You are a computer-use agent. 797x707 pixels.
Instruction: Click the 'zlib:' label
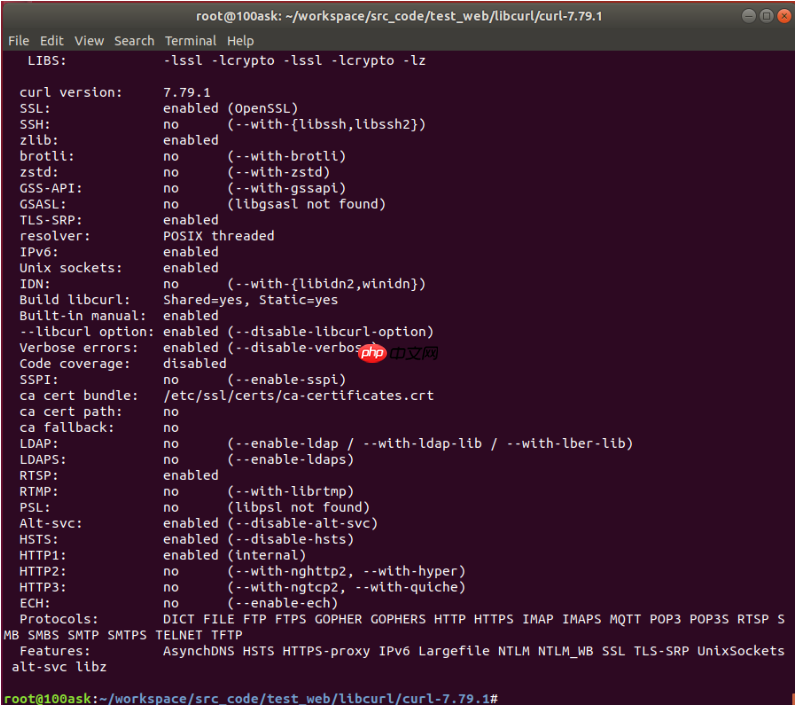[39, 140]
